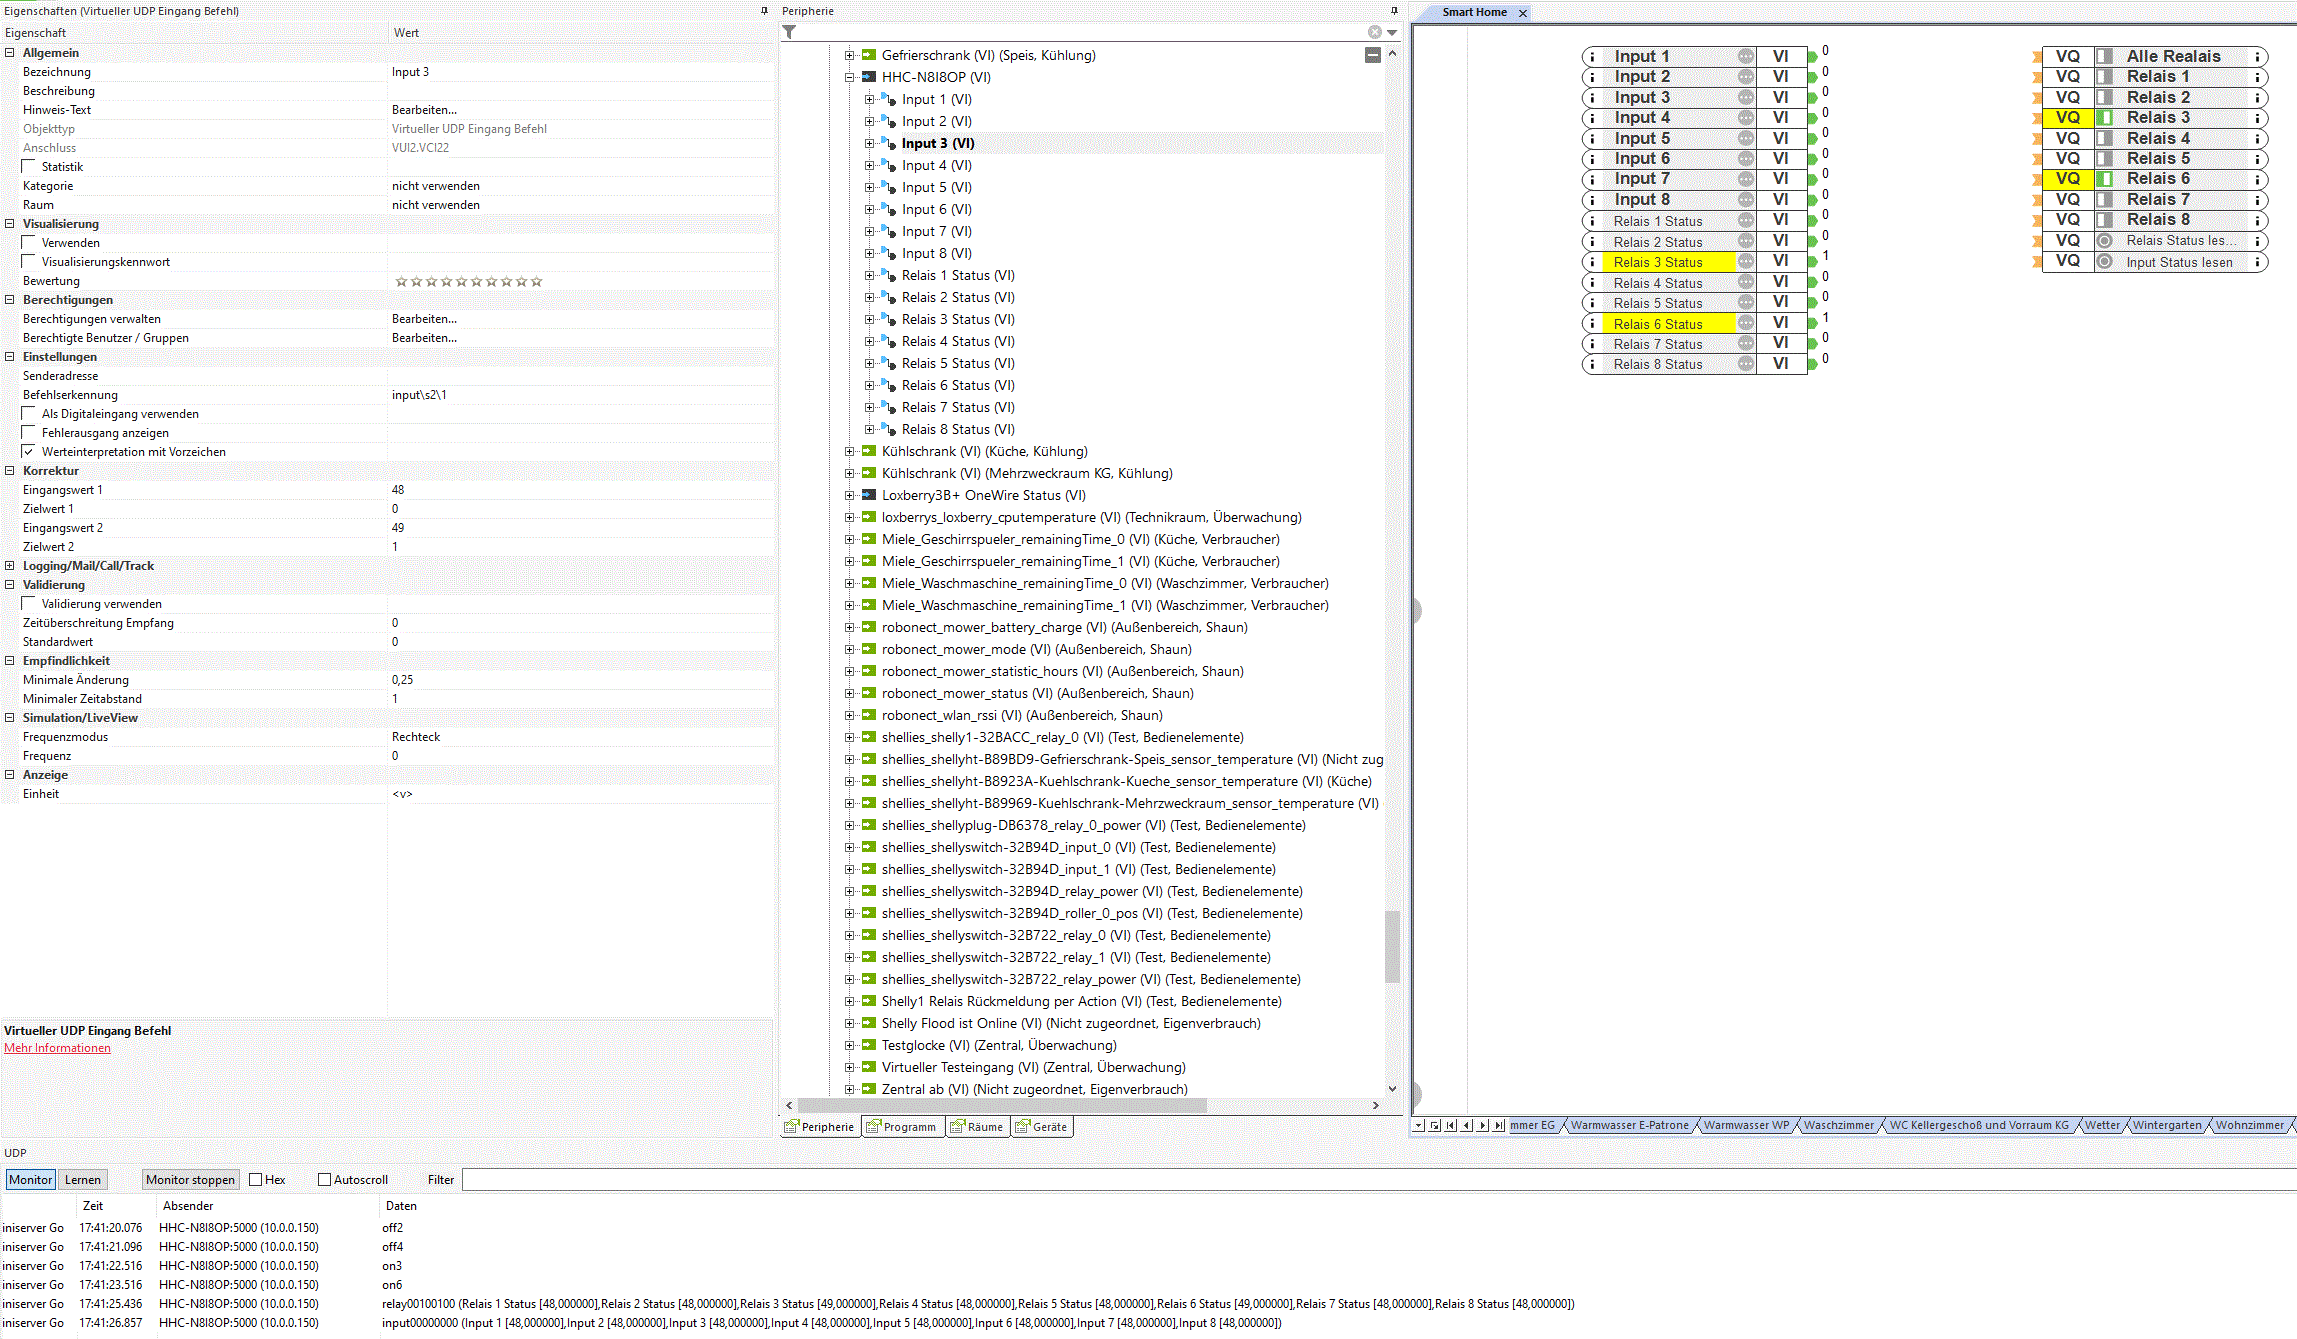Expand the Logging/Mail/Call/Track section
Viewport: 2297px width, 1339px height.
point(10,566)
